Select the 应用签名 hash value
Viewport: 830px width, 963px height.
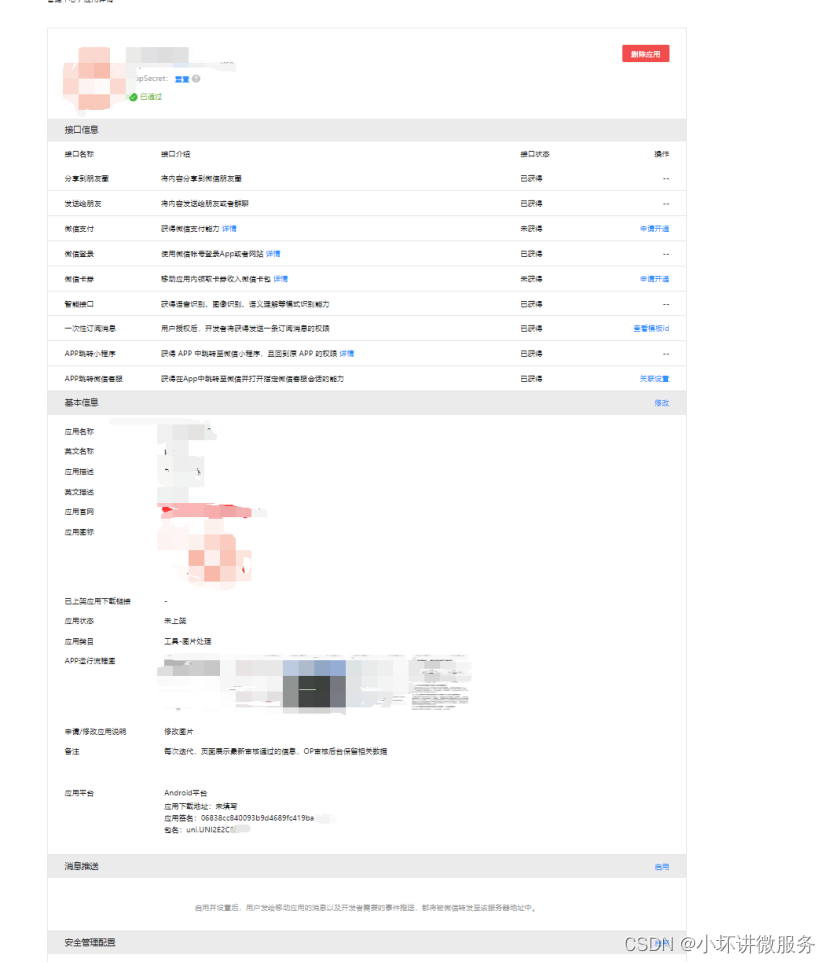(257, 818)
